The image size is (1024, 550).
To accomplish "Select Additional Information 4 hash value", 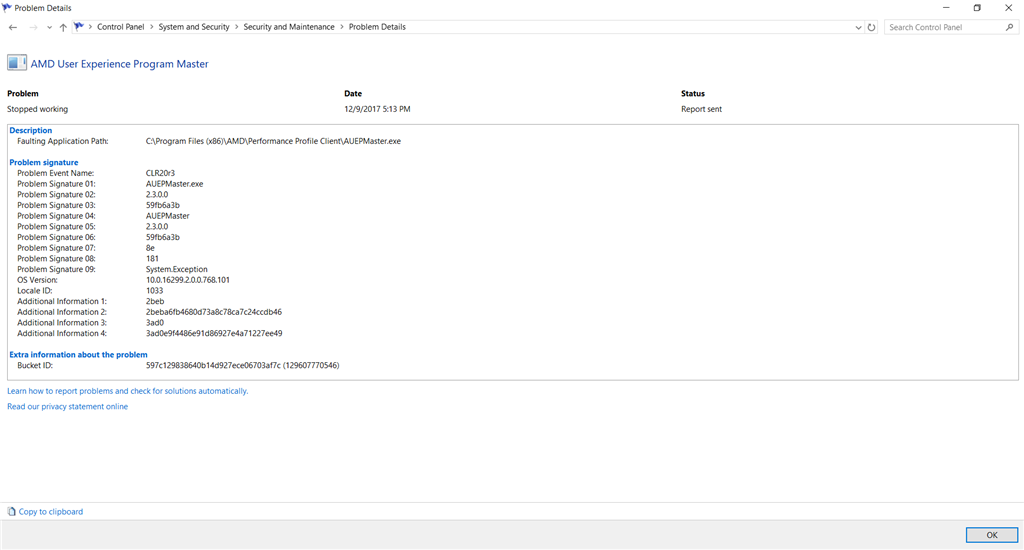I will 214,333.
